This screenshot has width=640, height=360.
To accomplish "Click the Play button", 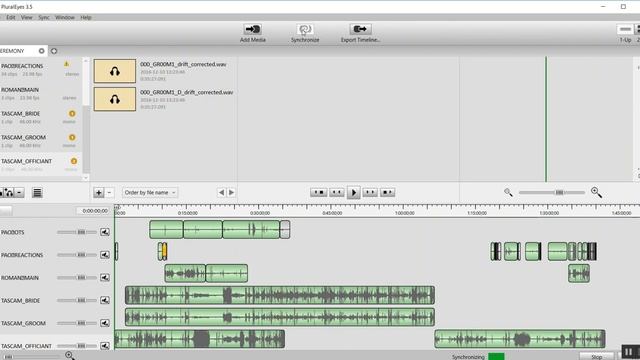I will coord(353,192).
